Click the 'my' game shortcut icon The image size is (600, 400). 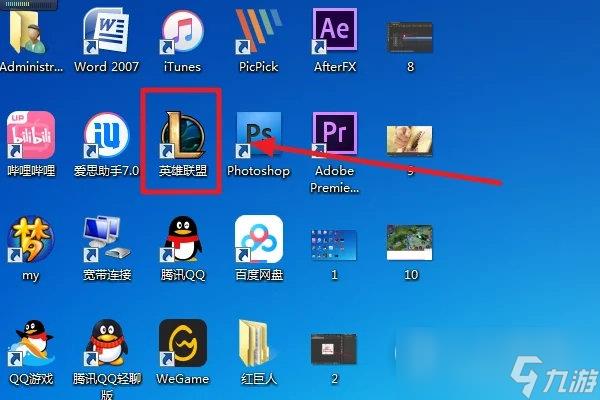pos(30,238)
